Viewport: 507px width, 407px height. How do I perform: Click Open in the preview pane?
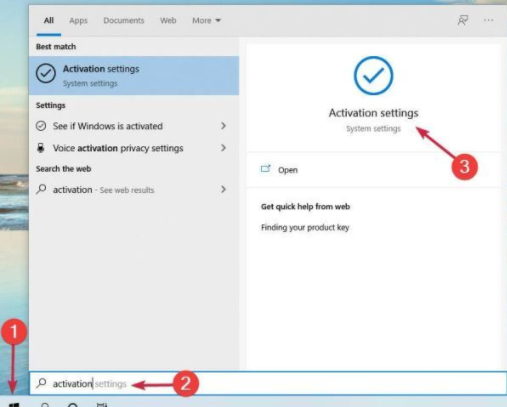[x=288, y=170]
